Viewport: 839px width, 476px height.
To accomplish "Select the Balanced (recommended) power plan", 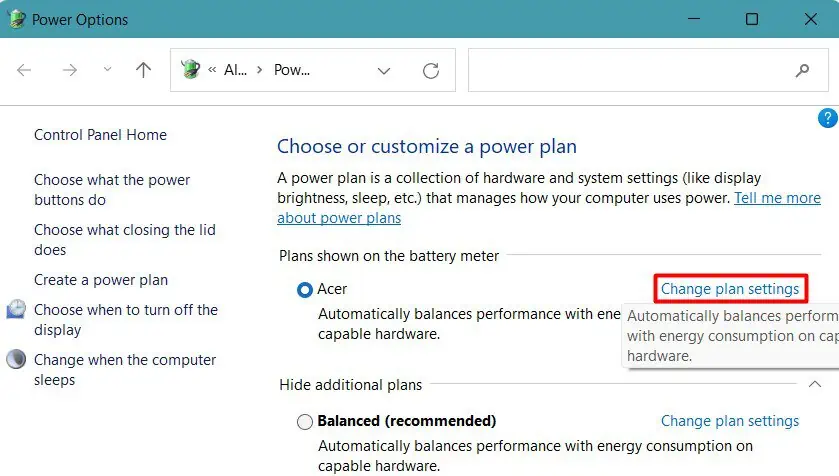I will [305, 422].
